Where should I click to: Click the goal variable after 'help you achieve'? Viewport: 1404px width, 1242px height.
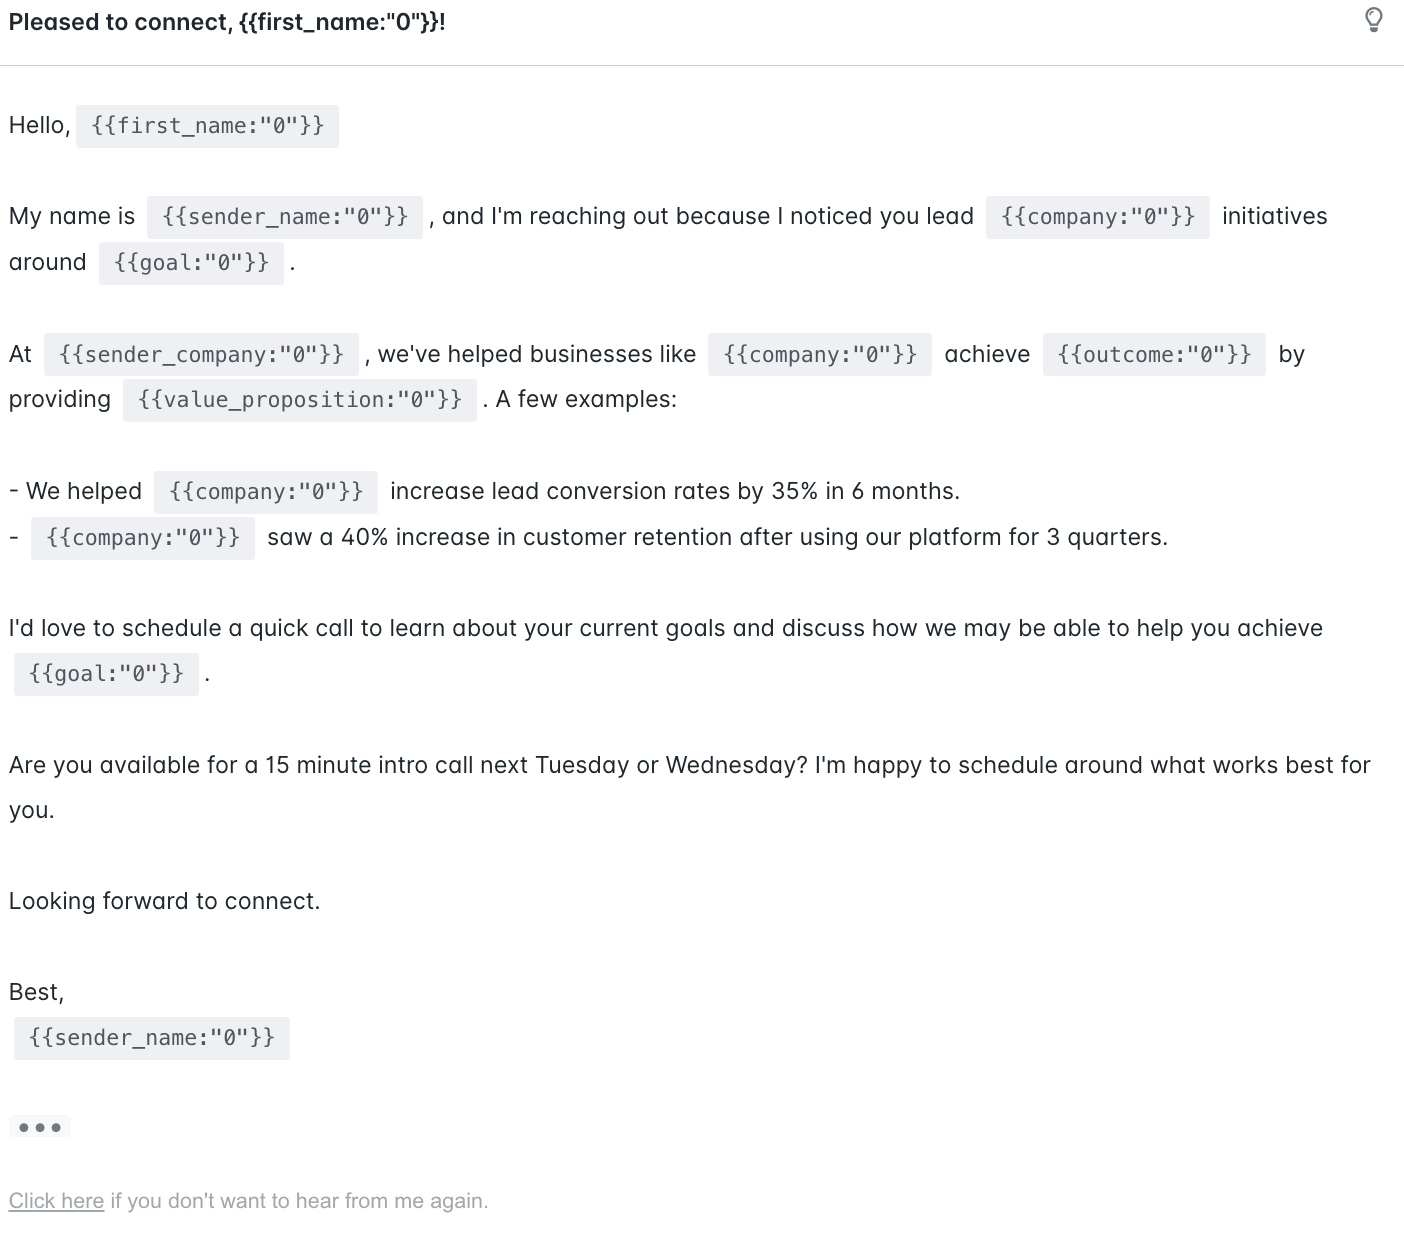click(x=106, y=674)
